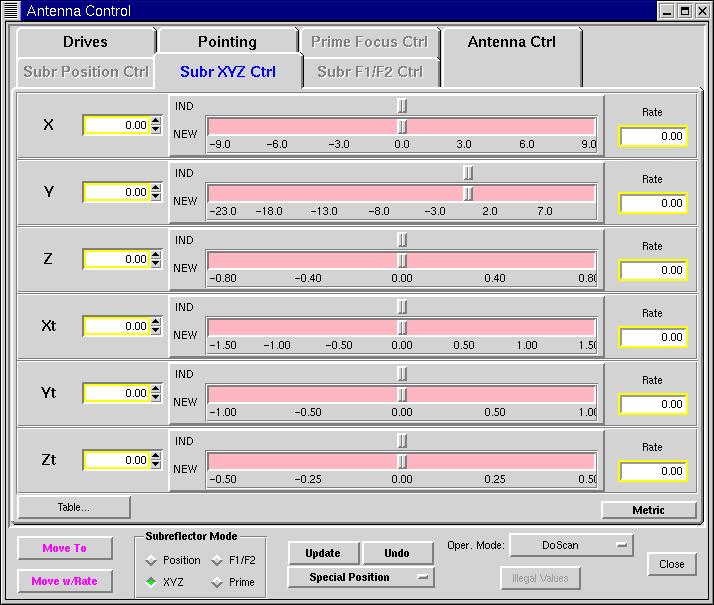The image size is (714, 605).
Task: Click the Y IND indicator slider handle
Action: pos(468,173)
